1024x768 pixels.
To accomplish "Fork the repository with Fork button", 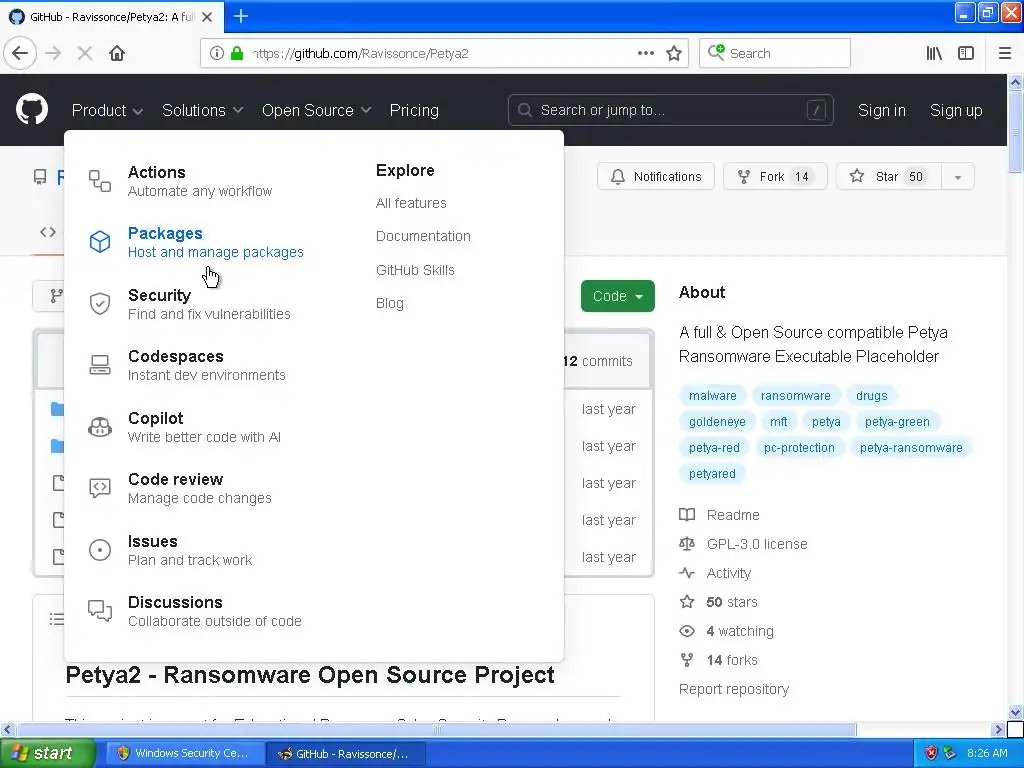I will [x=775, y=176].
